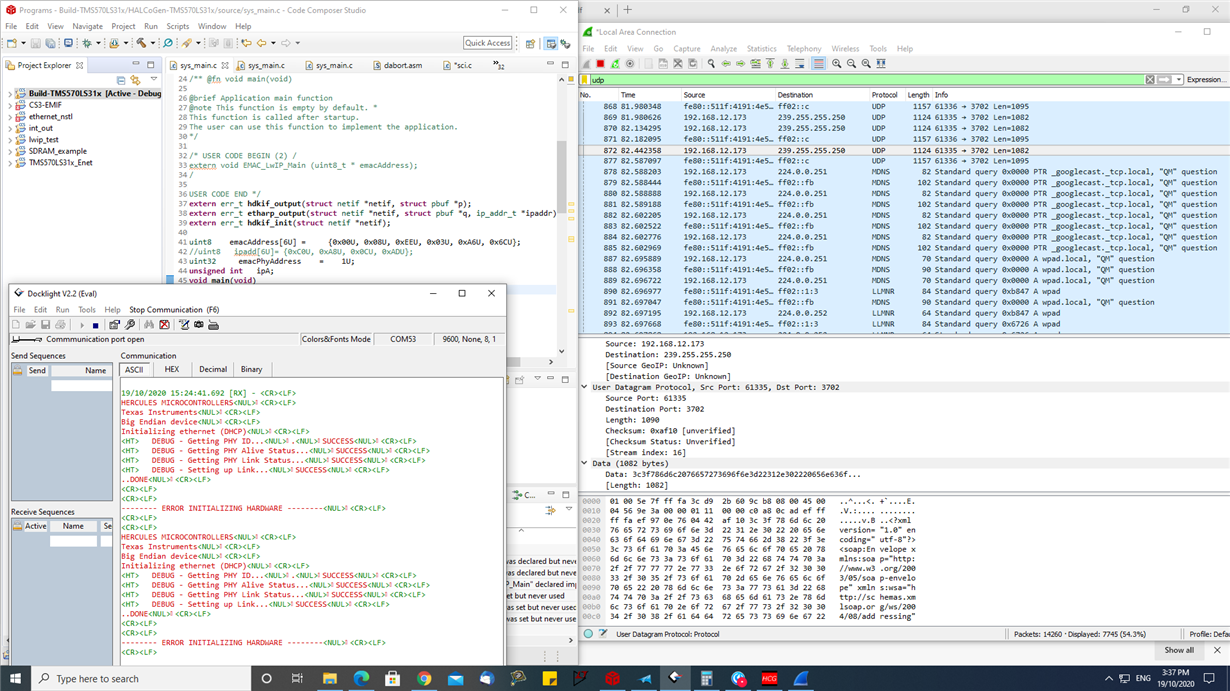Go to next packet arrow in Wireshark
Screen dimensions: 1230x691
[741, 63]
